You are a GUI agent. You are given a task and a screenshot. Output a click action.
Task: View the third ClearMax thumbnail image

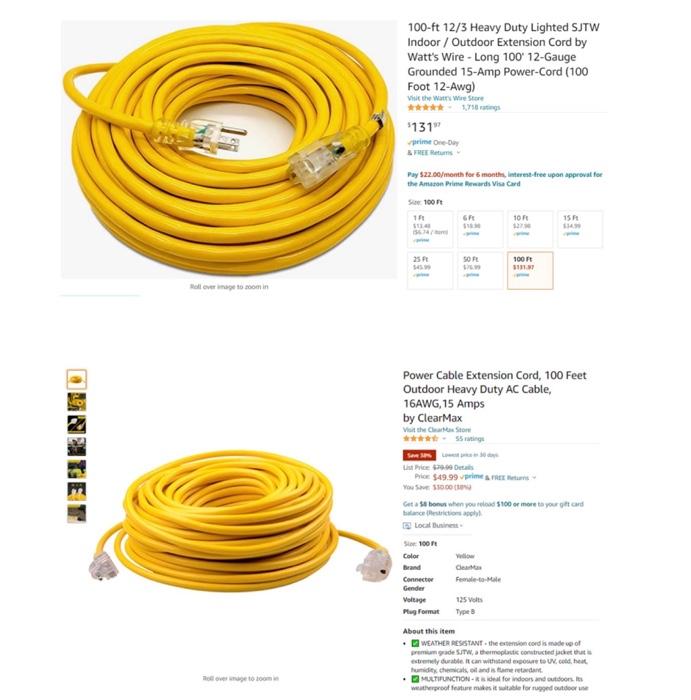coord(77,424)
